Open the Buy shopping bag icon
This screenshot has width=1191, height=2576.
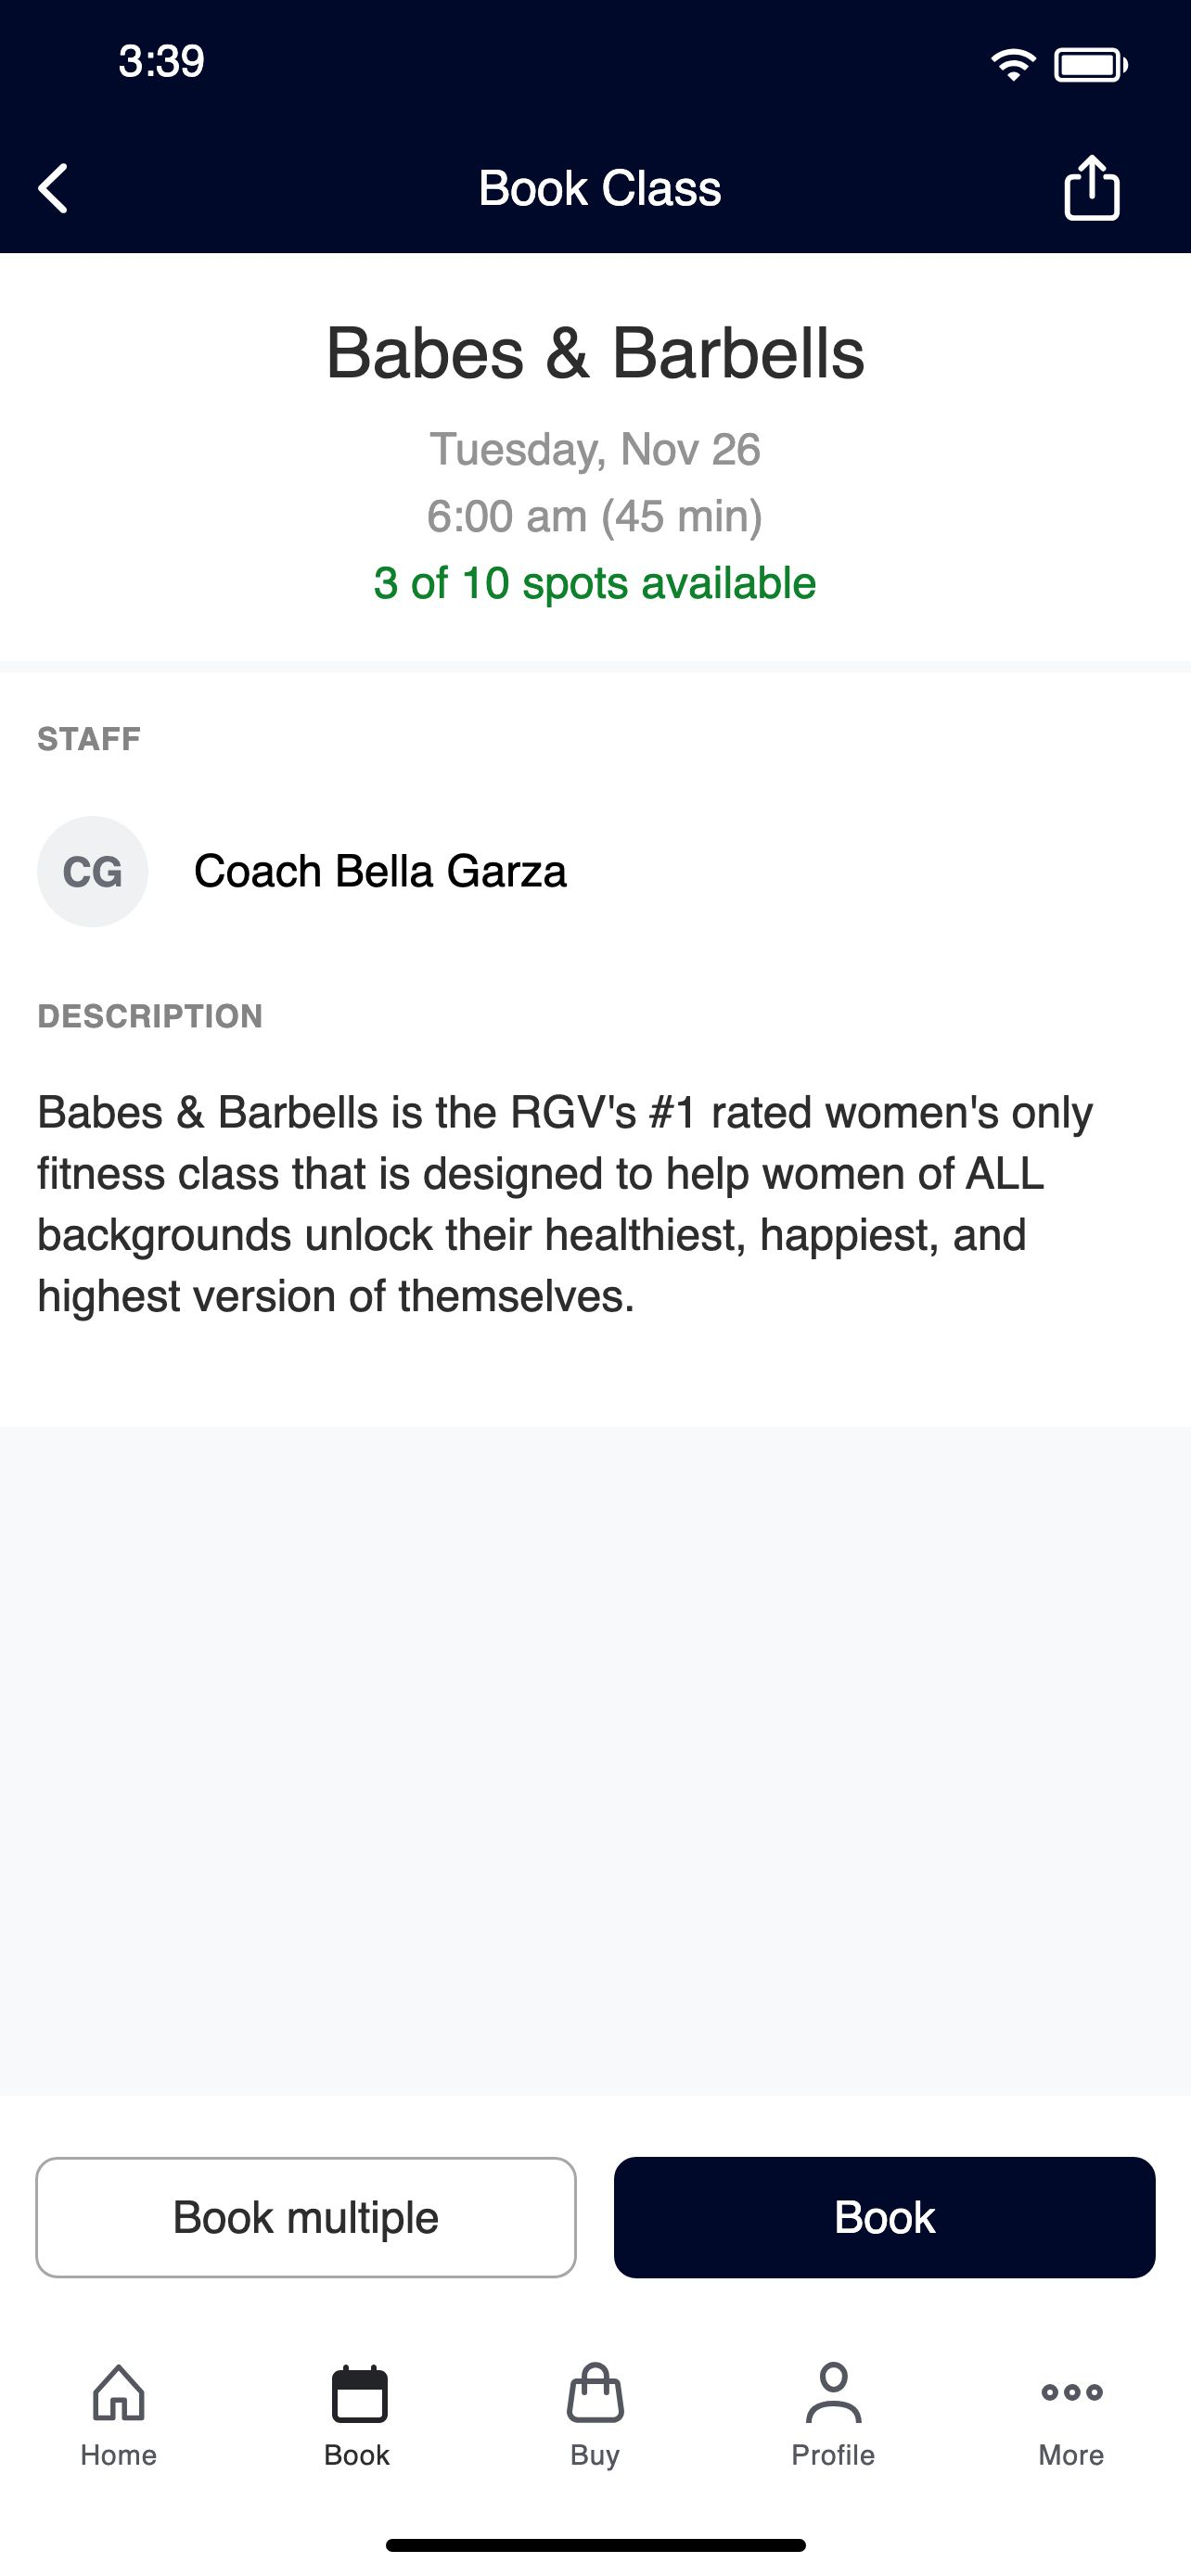point(595,2392)
